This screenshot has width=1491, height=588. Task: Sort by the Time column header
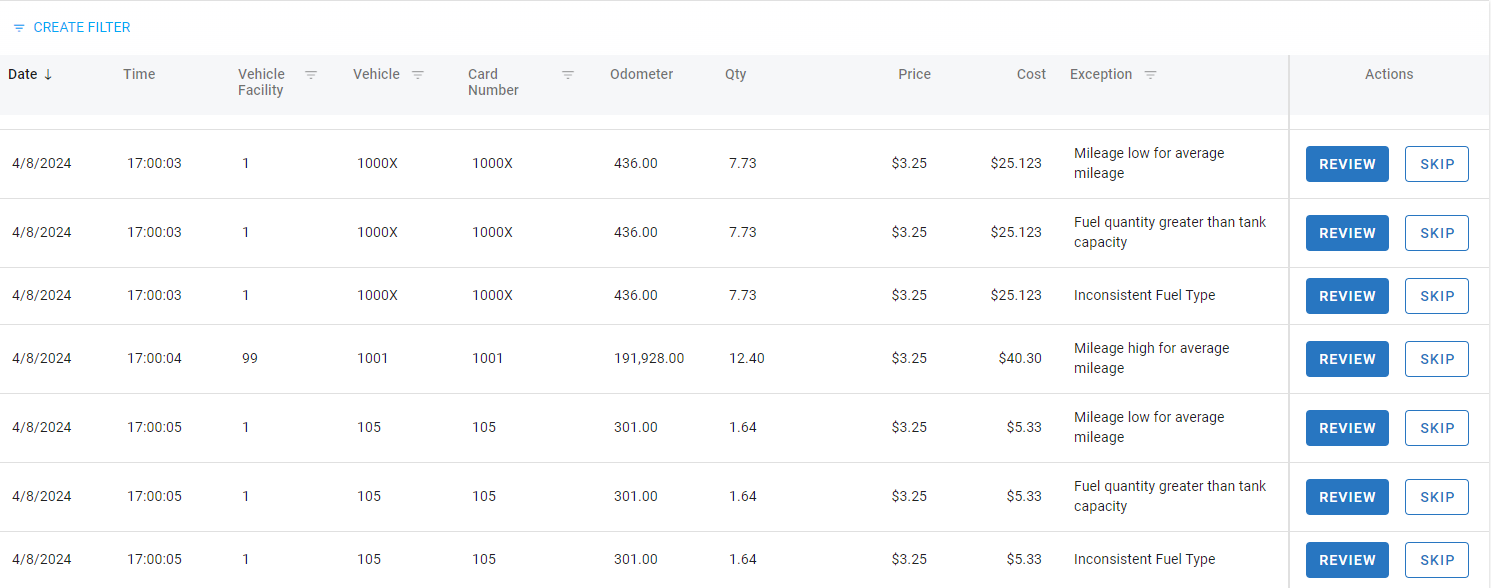pyautogui.click(x=139, y=75)
